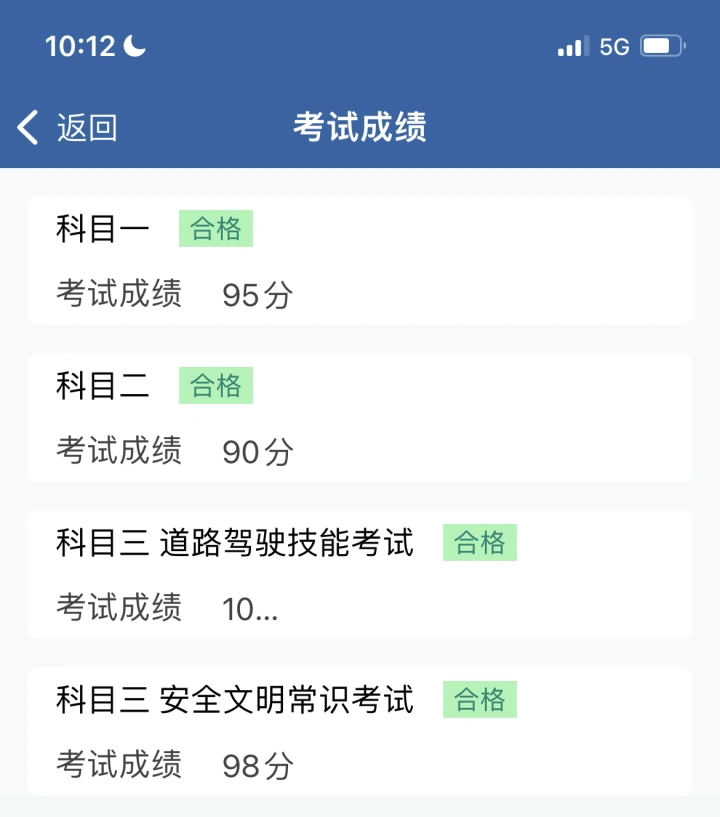Tap the 98分 score value
The height and width of the screenshot is (817, 720).
258,765
